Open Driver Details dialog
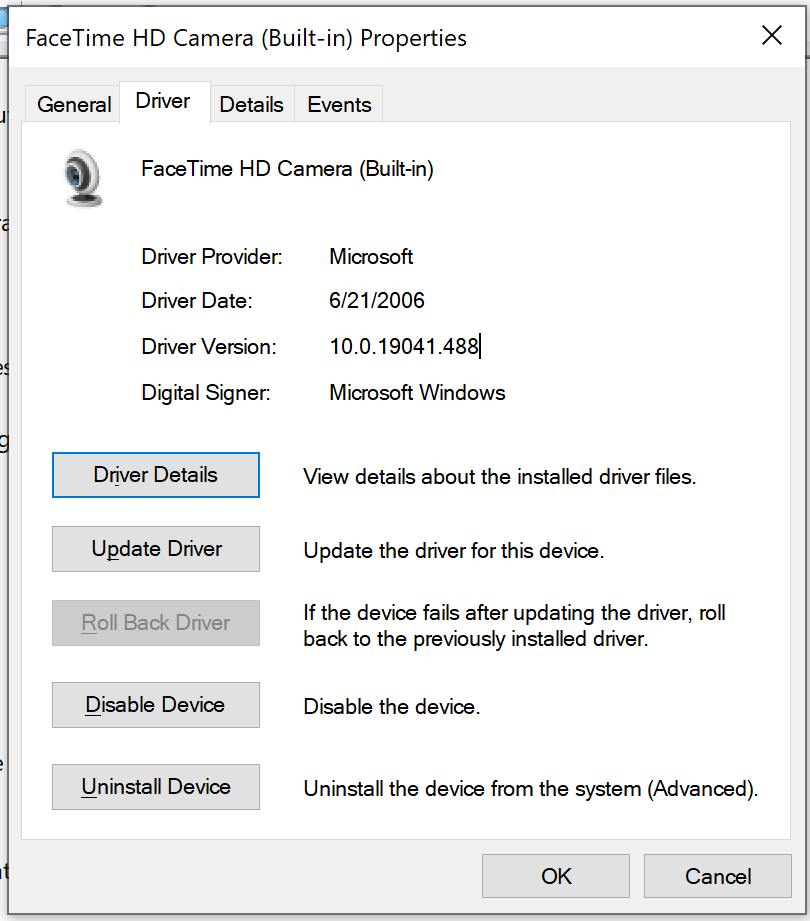Image resolution: width=810 pixels, height=921 pixels. (x=155, y=475)
